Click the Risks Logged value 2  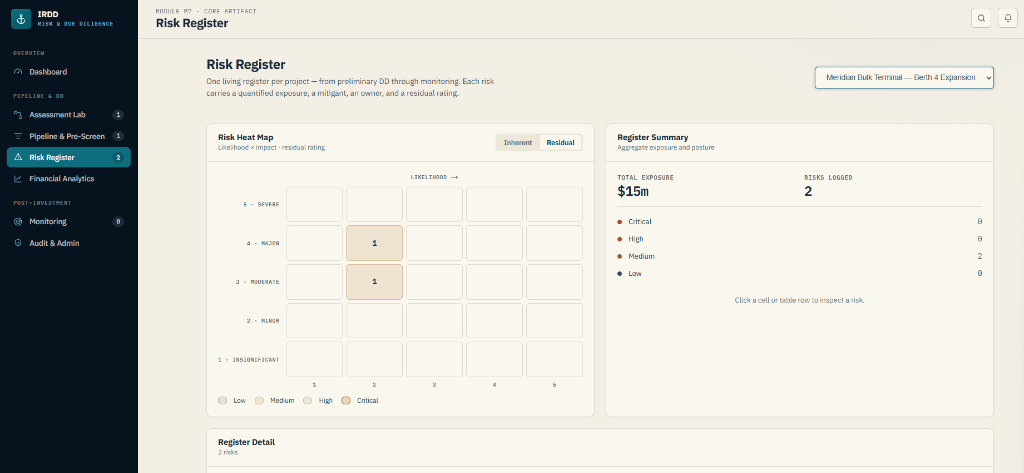808,191
